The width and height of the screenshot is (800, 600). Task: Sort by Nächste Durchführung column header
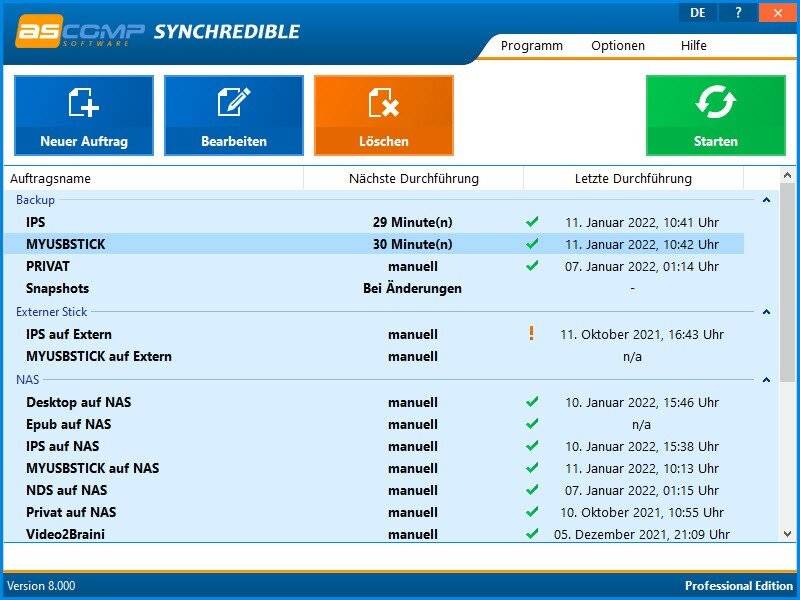pos(413,178)
